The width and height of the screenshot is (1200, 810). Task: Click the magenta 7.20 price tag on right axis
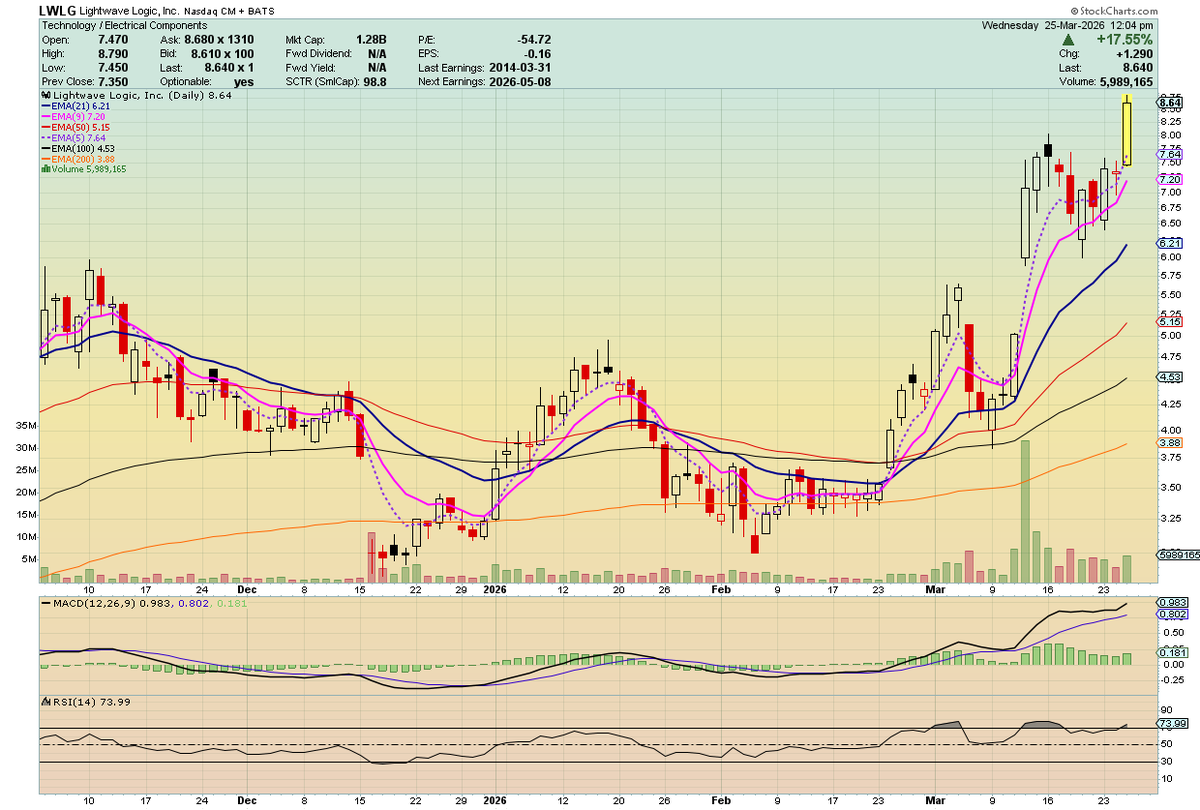point(1171,179)
